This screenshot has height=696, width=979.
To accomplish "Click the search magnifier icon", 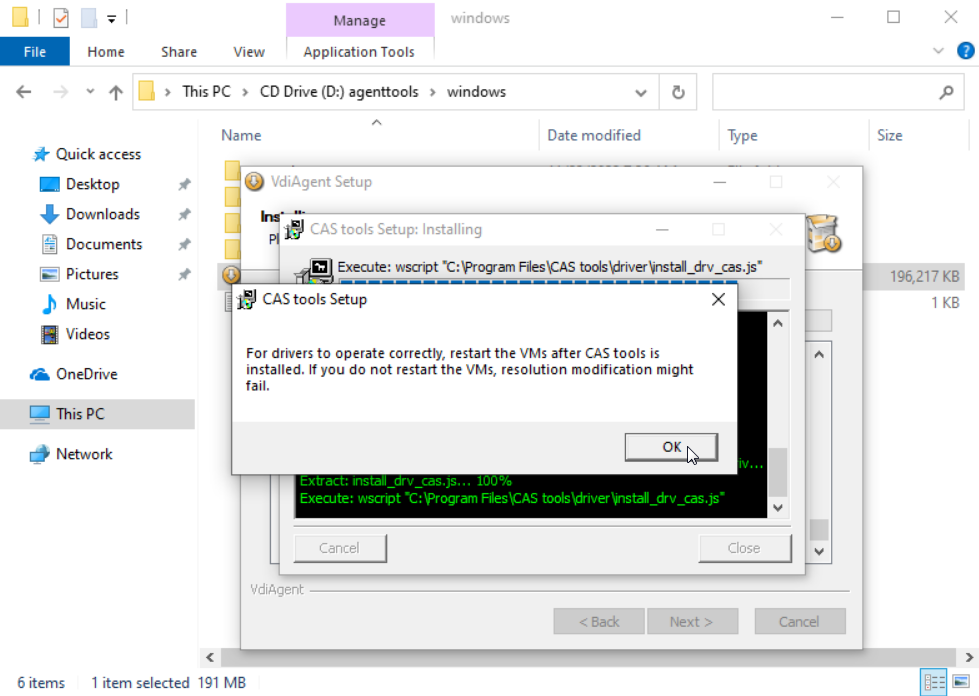I will 946,92.
